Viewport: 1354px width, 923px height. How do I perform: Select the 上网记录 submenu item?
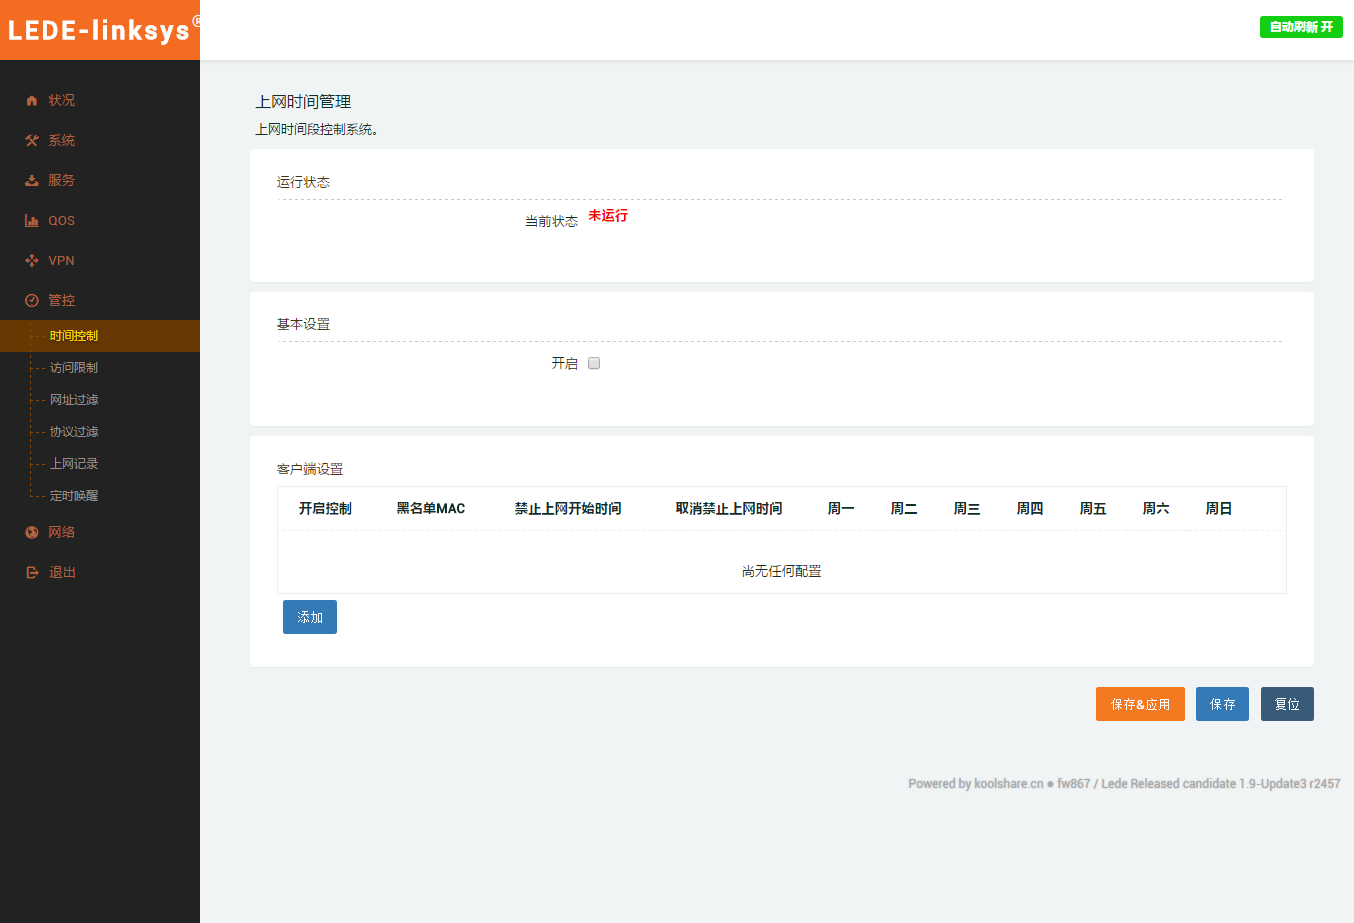(74, 464)
